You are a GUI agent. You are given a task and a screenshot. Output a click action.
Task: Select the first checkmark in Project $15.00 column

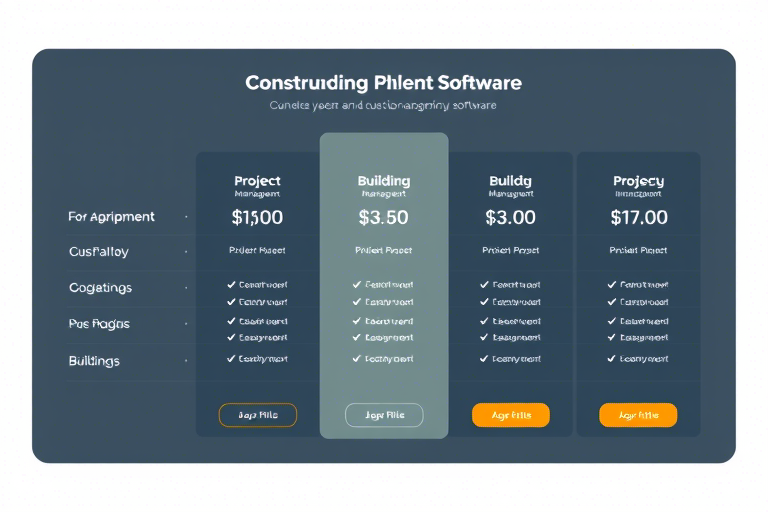tap(231, 284)
